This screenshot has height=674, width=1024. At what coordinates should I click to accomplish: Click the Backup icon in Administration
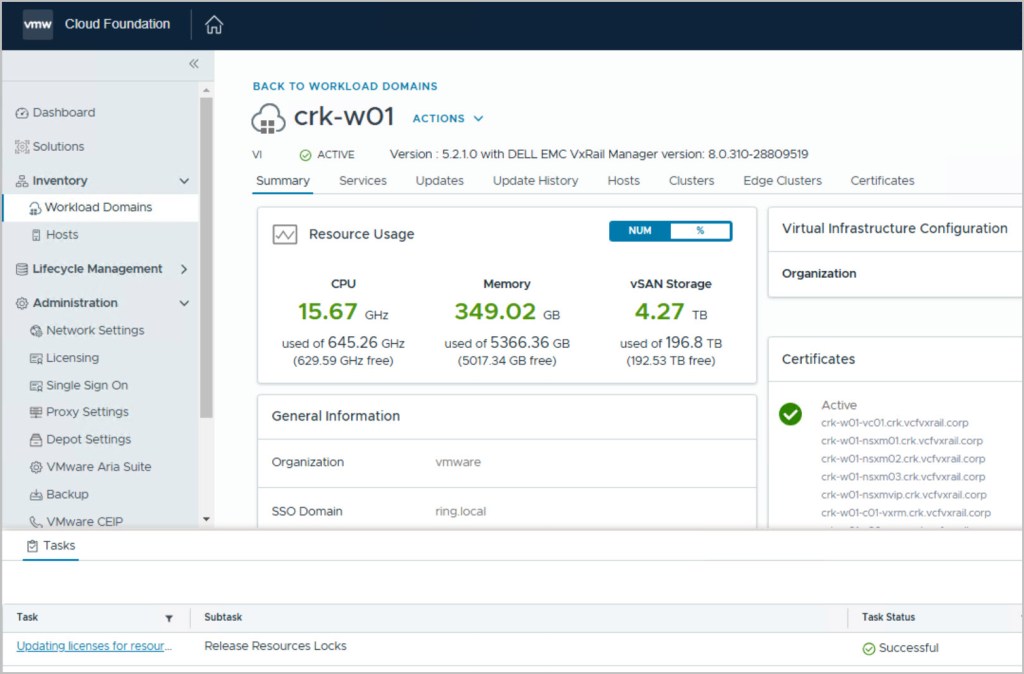pyautogui.click(x=36, y=495)
